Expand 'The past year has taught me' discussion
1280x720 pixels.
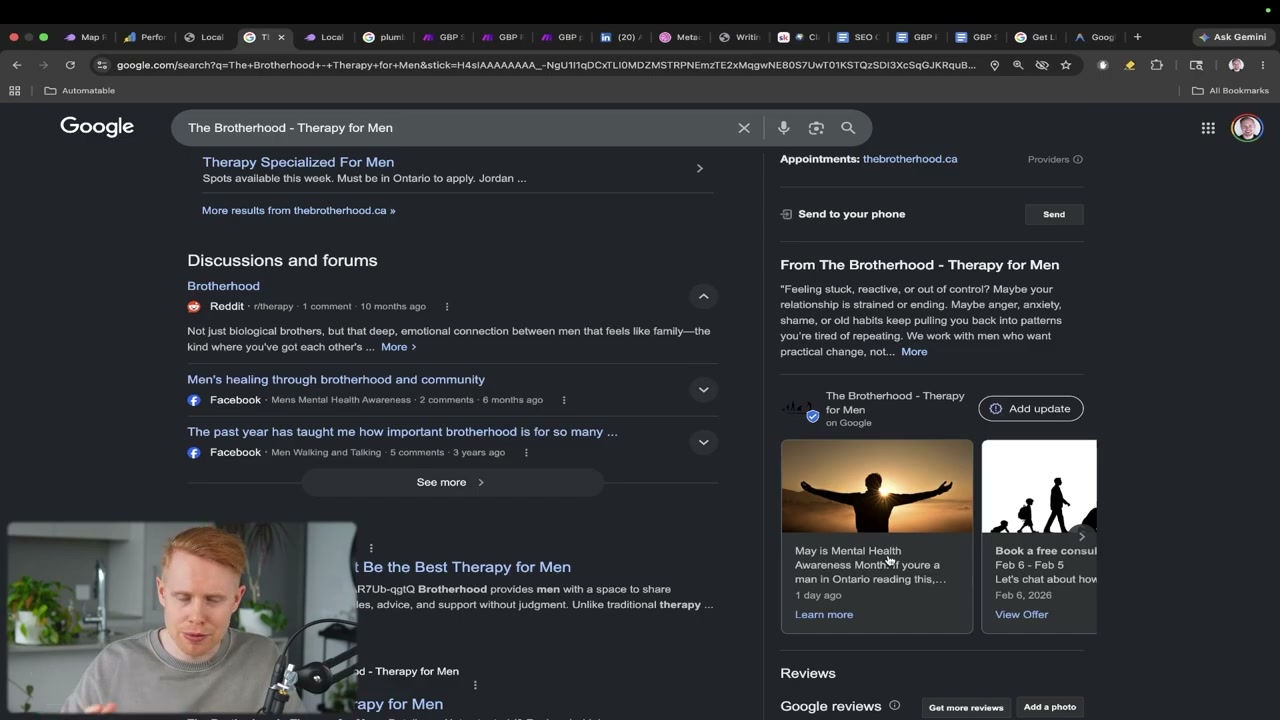pyautogui.click(x=704, y=442)
